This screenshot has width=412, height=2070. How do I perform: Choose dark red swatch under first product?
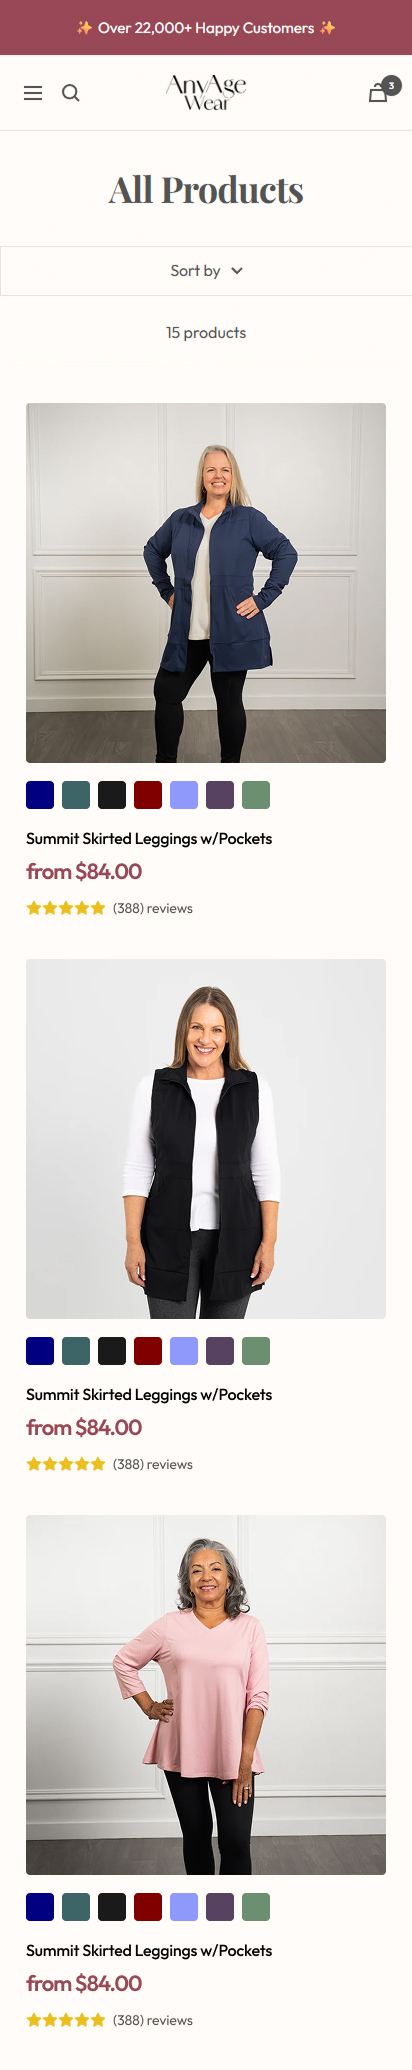tap(148, 795)
